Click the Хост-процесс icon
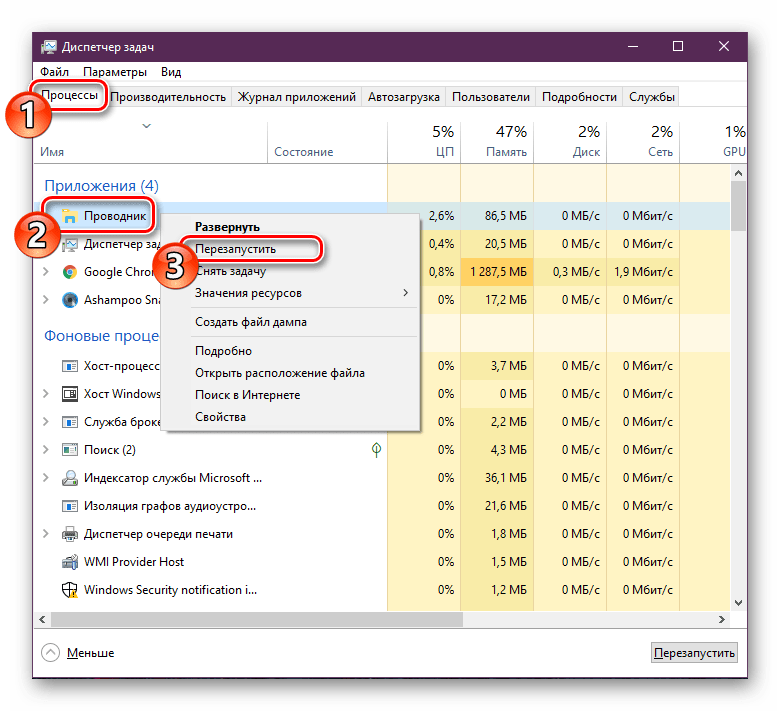This screenshot has width=780, height=711. pyautogui.click(x=70, y=366)
